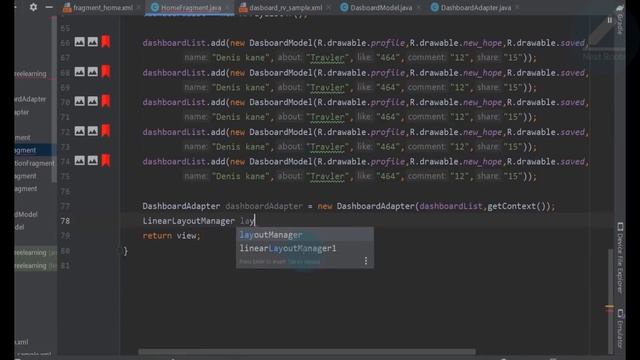Click the first drawable gutter icon on line 74
Screen dimensions: 640x360
pos(80,161)
